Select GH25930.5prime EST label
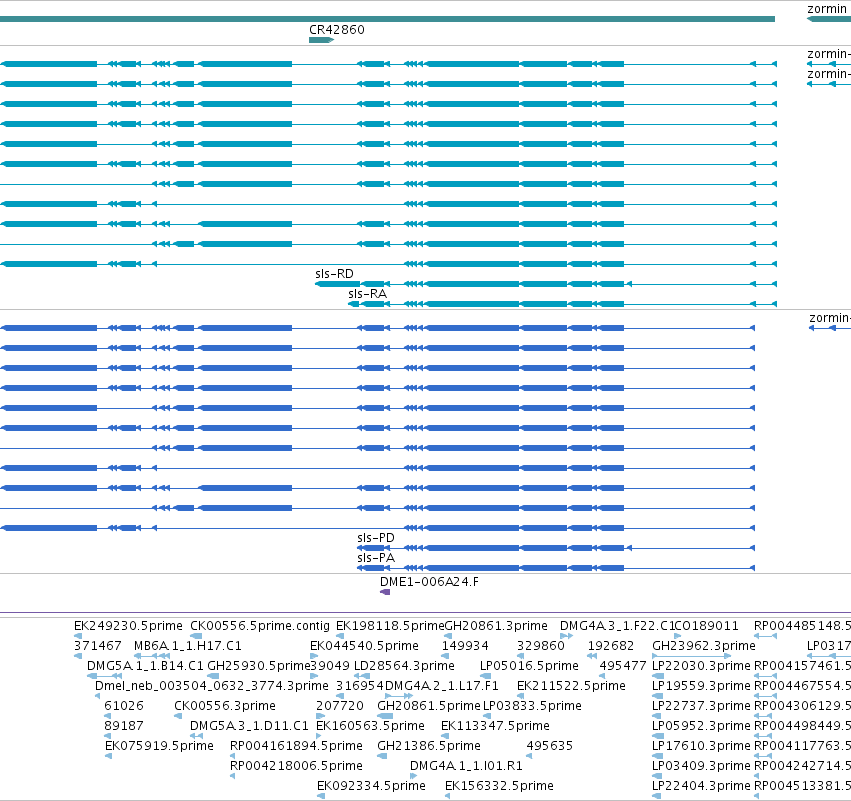Viewport: 851px width, 801px height. tap(258, 666)
